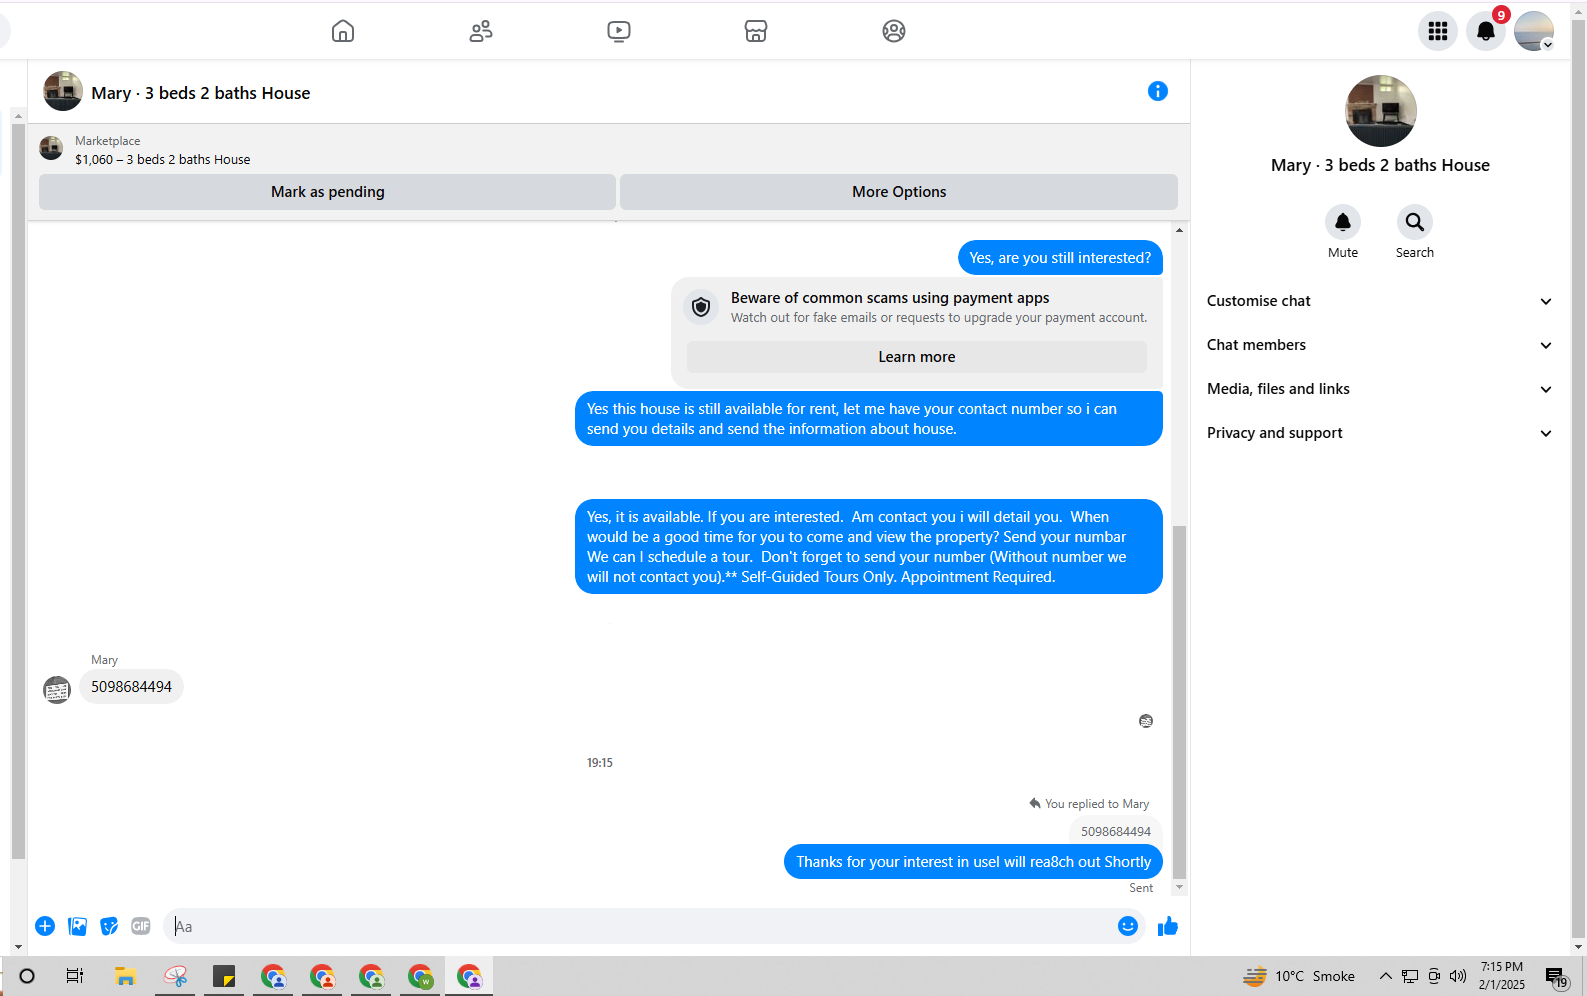The height and width of the screenshot is (996, 1587).
Task: Go to the Facebook Home icon
Action: [343, 31]
